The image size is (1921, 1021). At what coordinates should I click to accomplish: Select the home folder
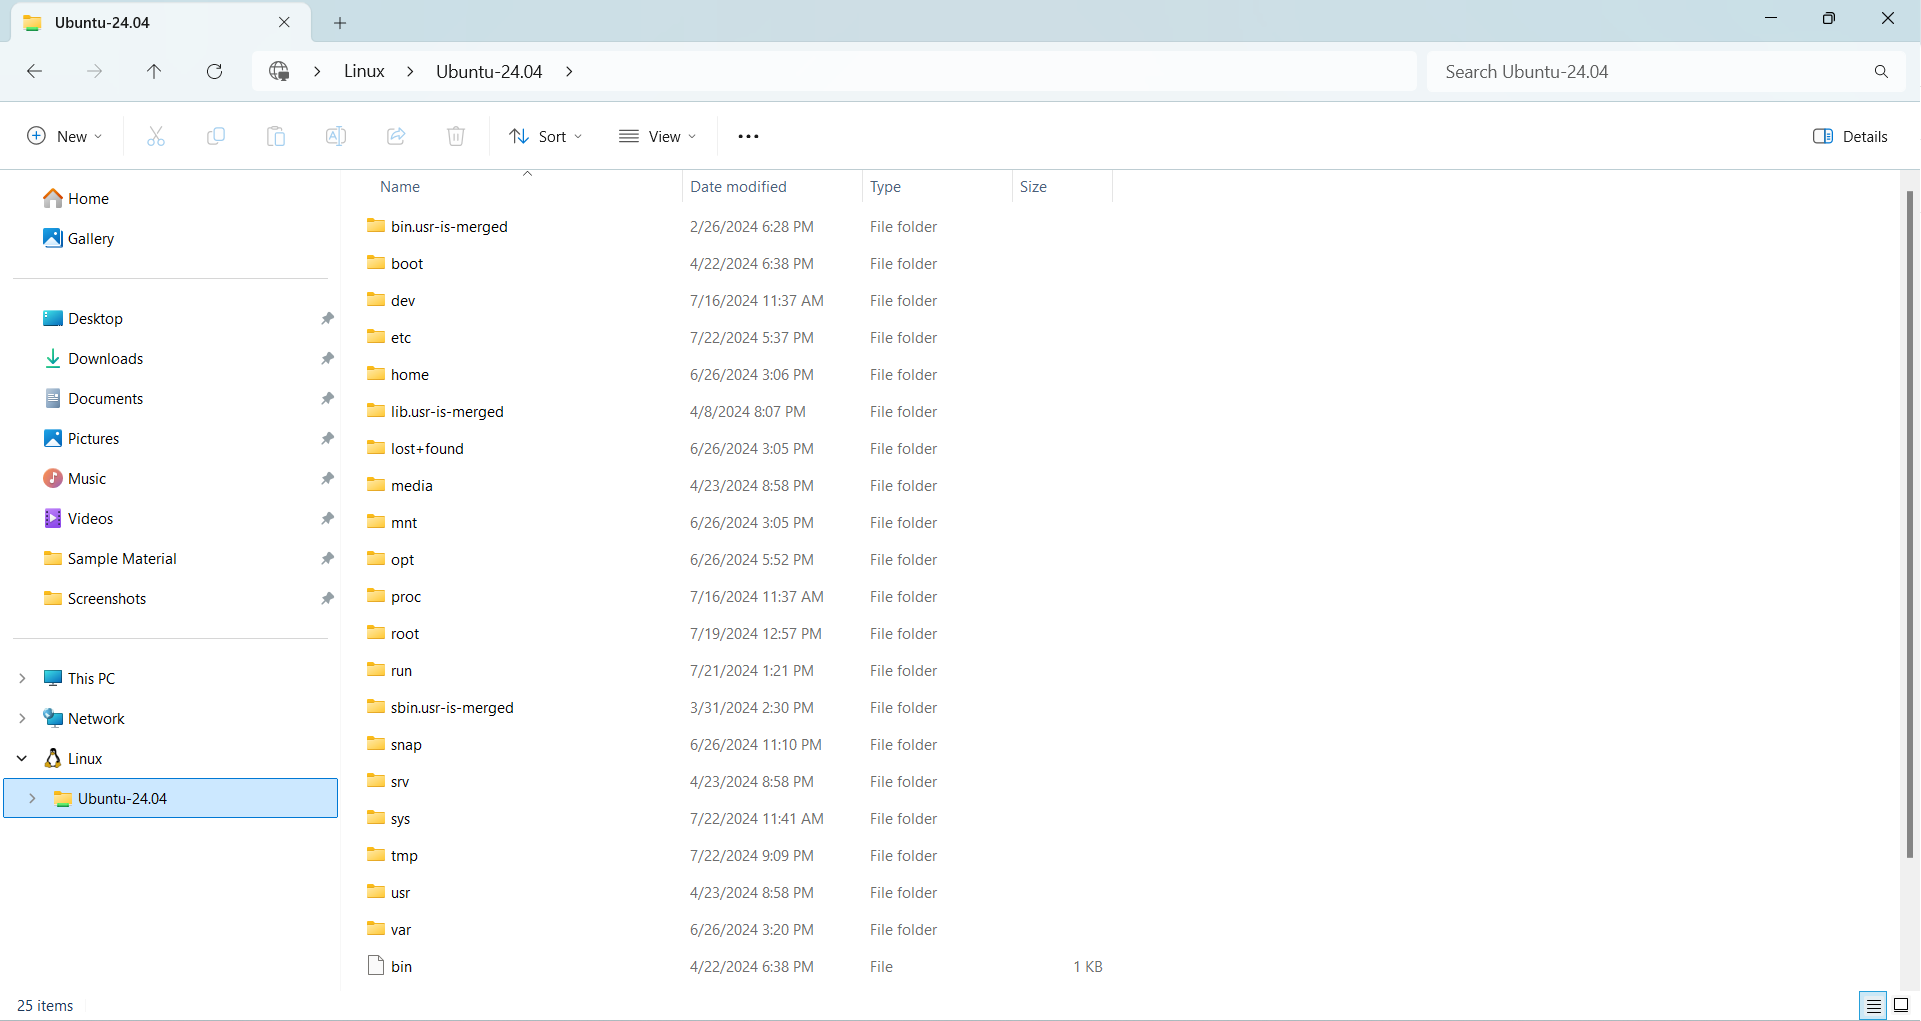coord(398,375)
